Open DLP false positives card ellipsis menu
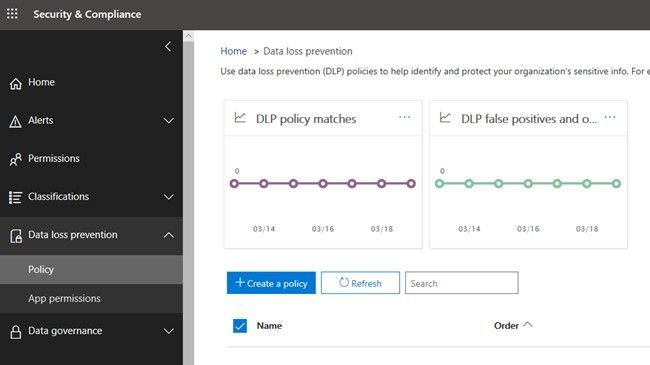Viewport: 650px width, 365px height. click(x=609, y=117)
